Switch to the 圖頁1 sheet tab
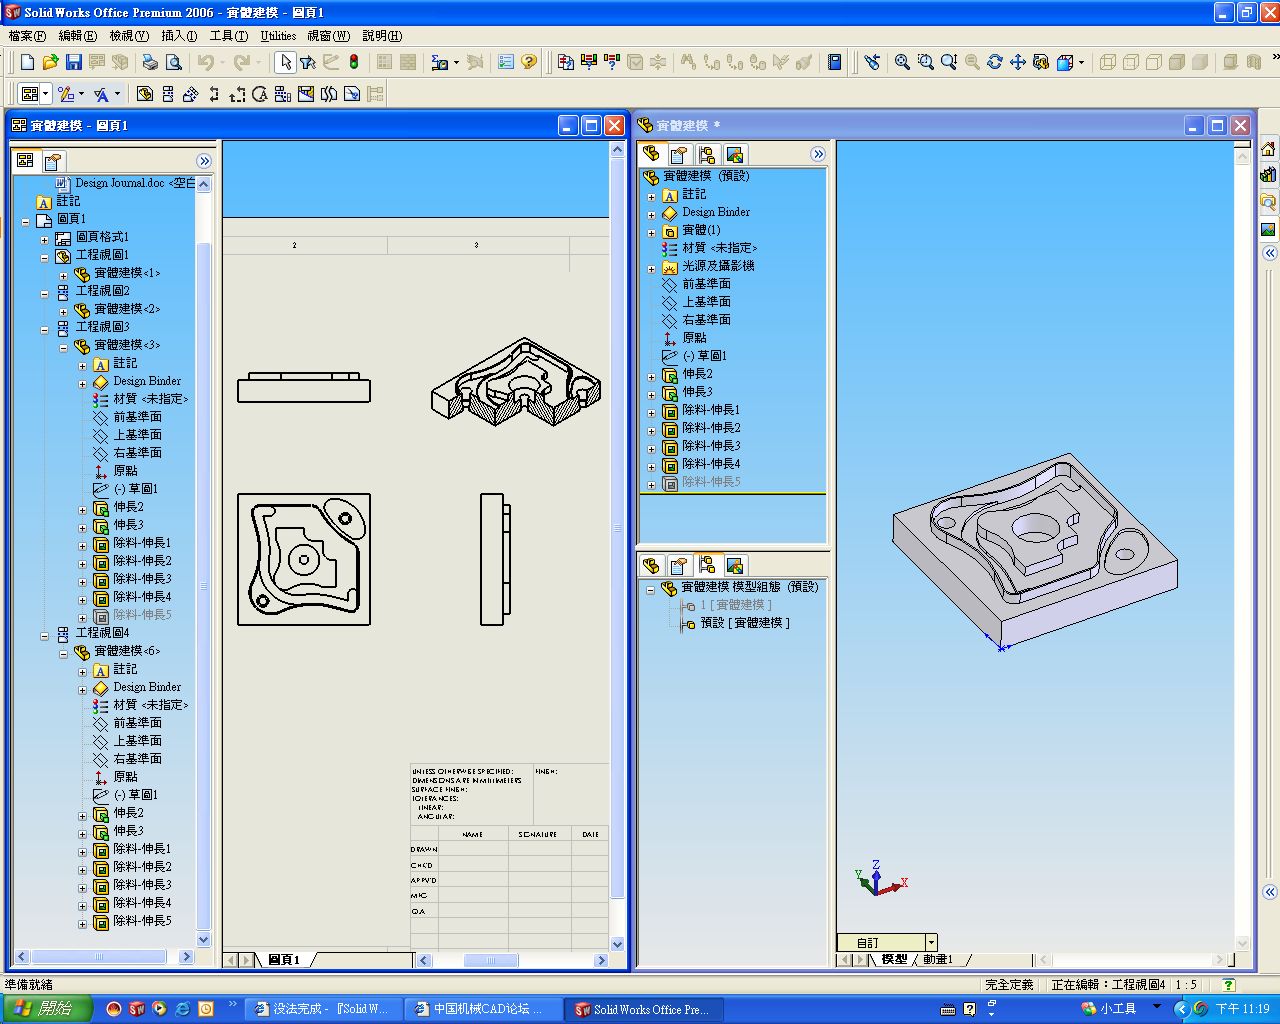Screen dimensions: 1280x1024 click(285, 960)
